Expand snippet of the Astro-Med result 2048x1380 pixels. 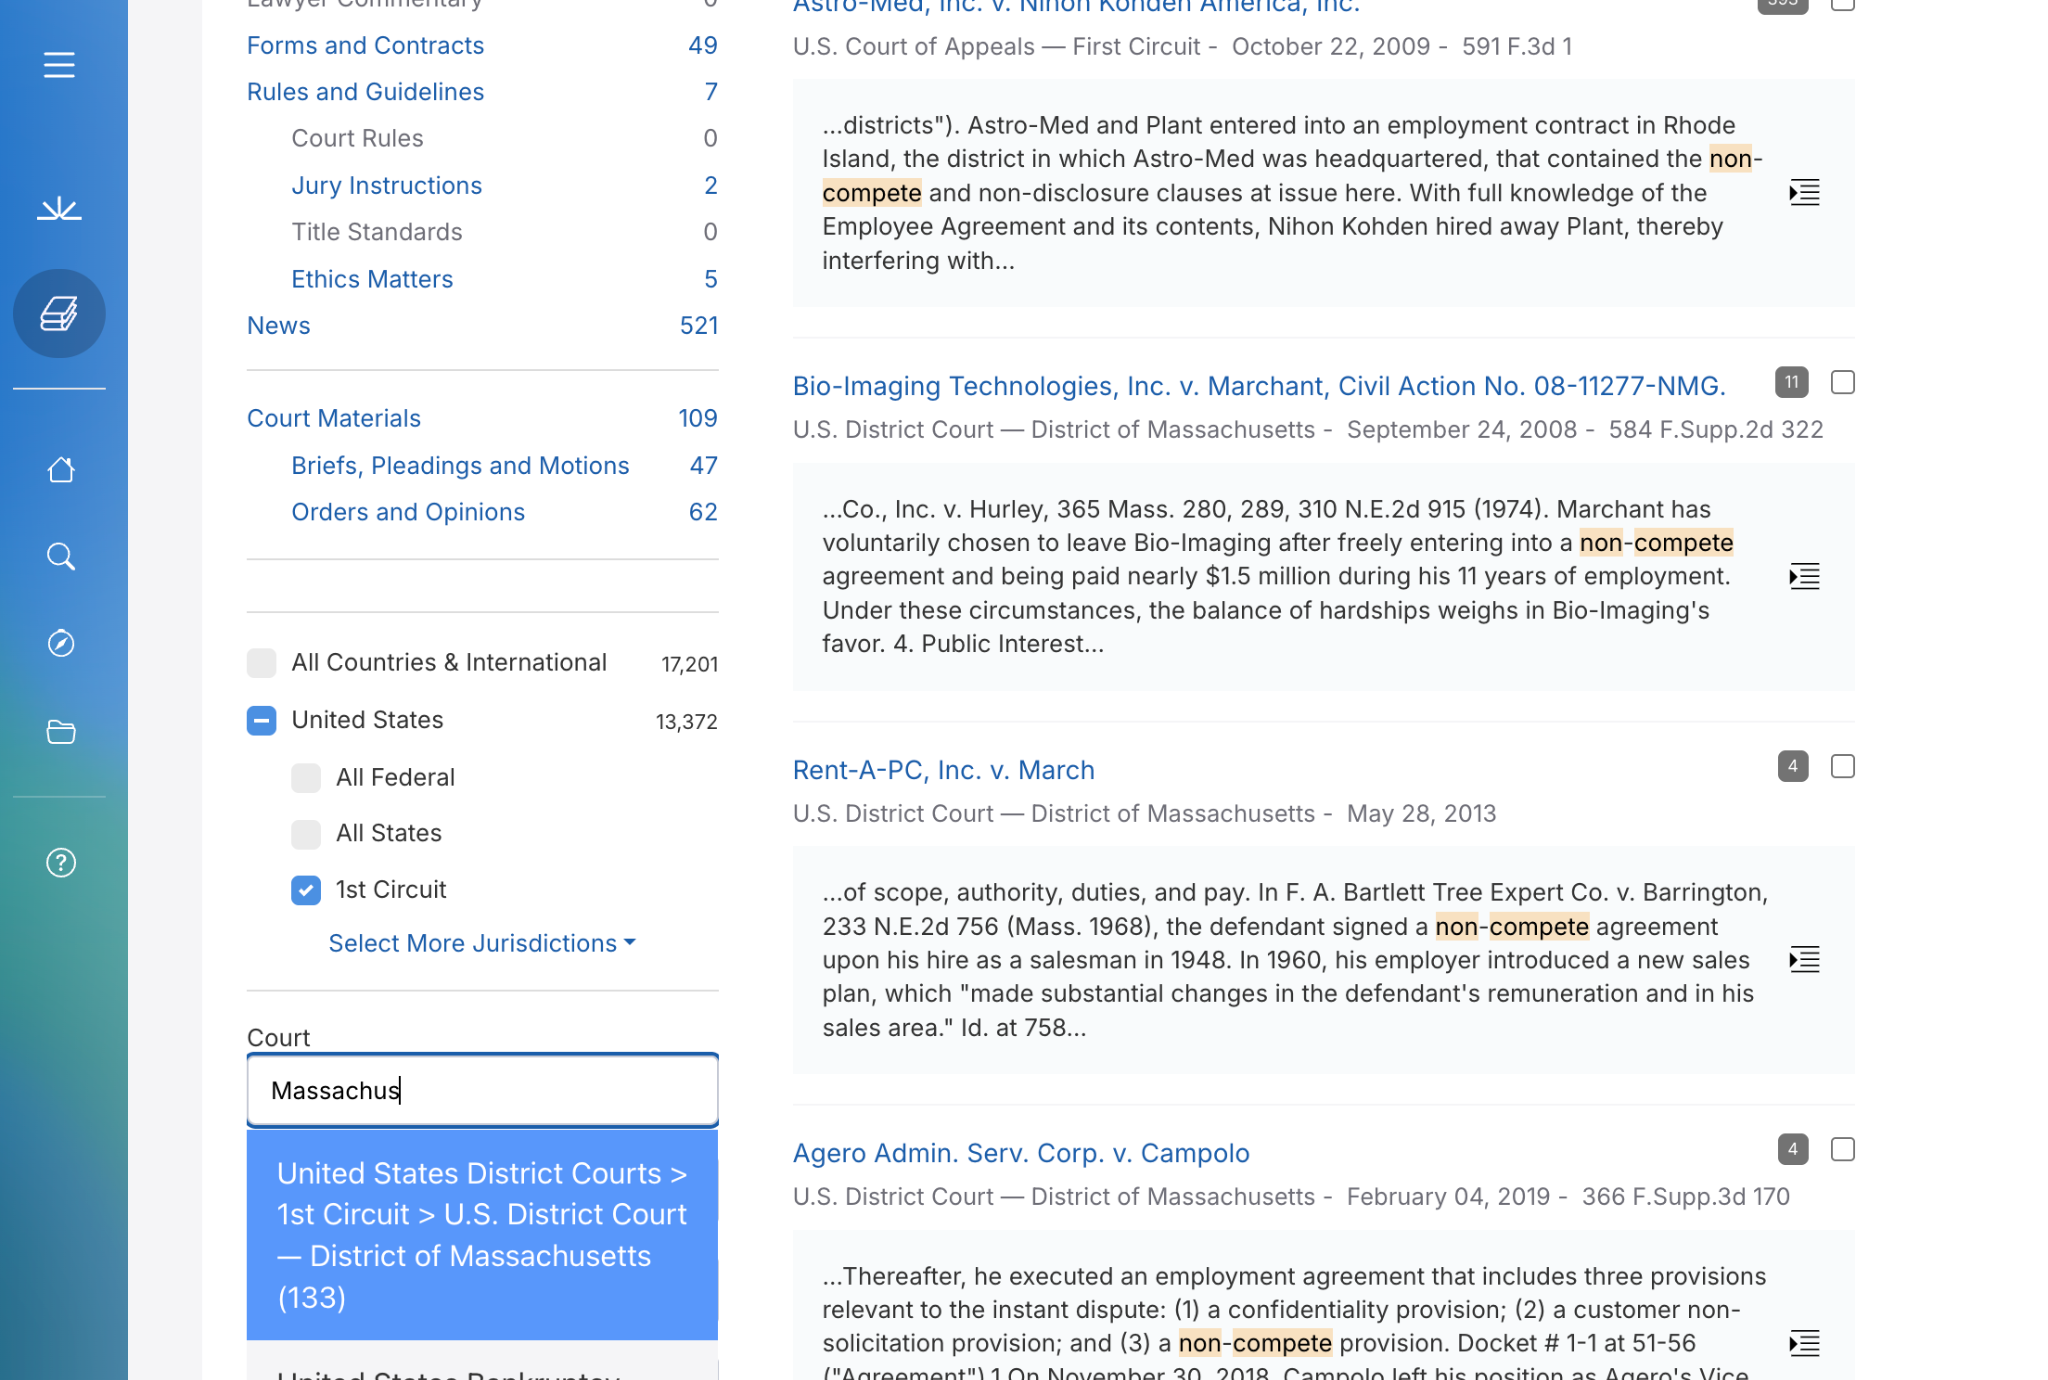click(x=1804, y=192)
